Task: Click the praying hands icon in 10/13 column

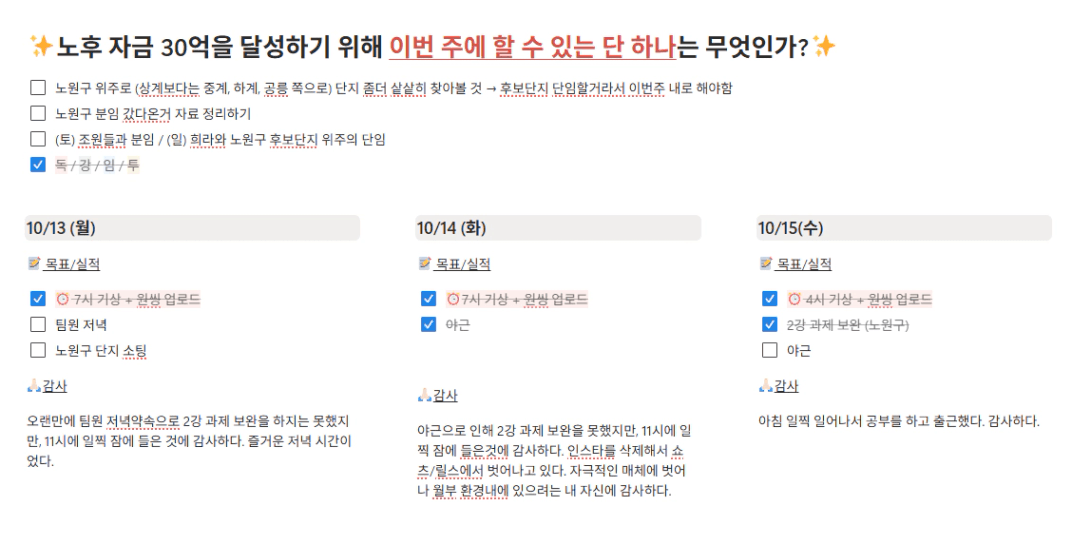Action: (x=34, y=386)
